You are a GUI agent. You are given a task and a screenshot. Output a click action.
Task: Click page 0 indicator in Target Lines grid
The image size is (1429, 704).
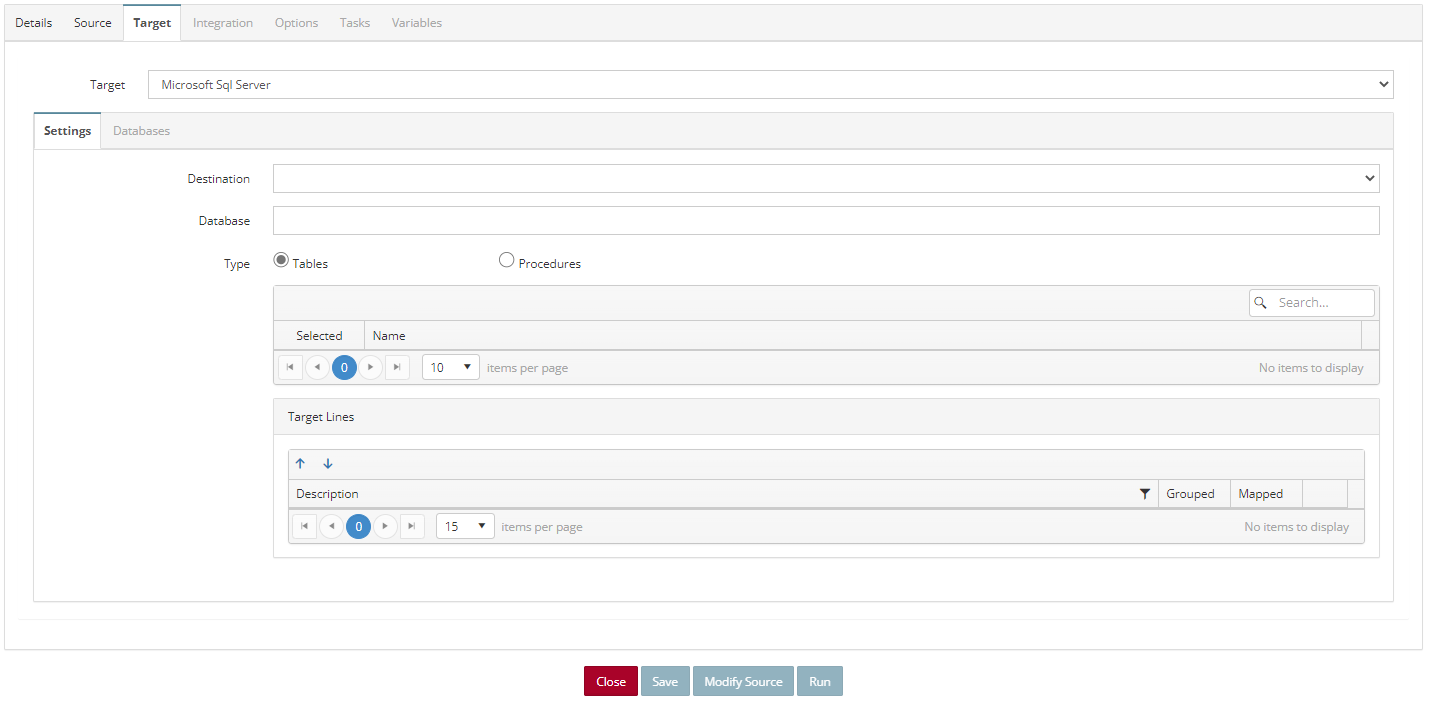(x=358, y=527)
